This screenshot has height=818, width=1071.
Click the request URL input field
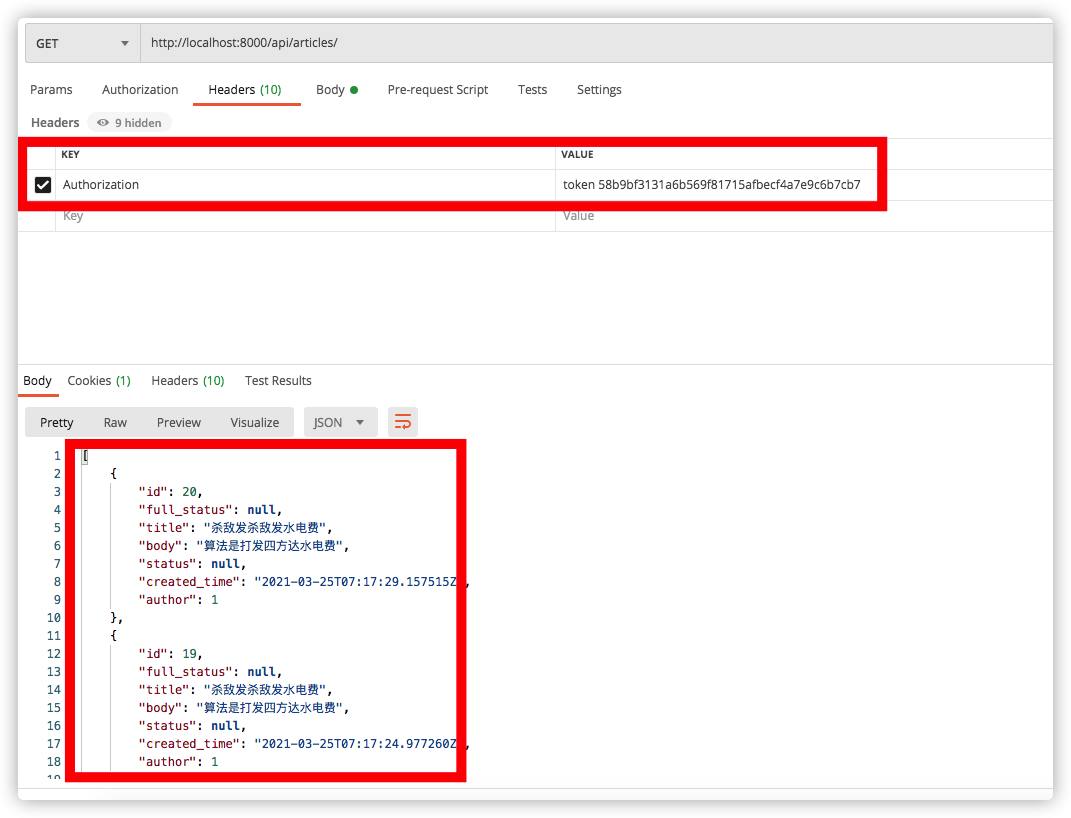(x=590, y=43)
